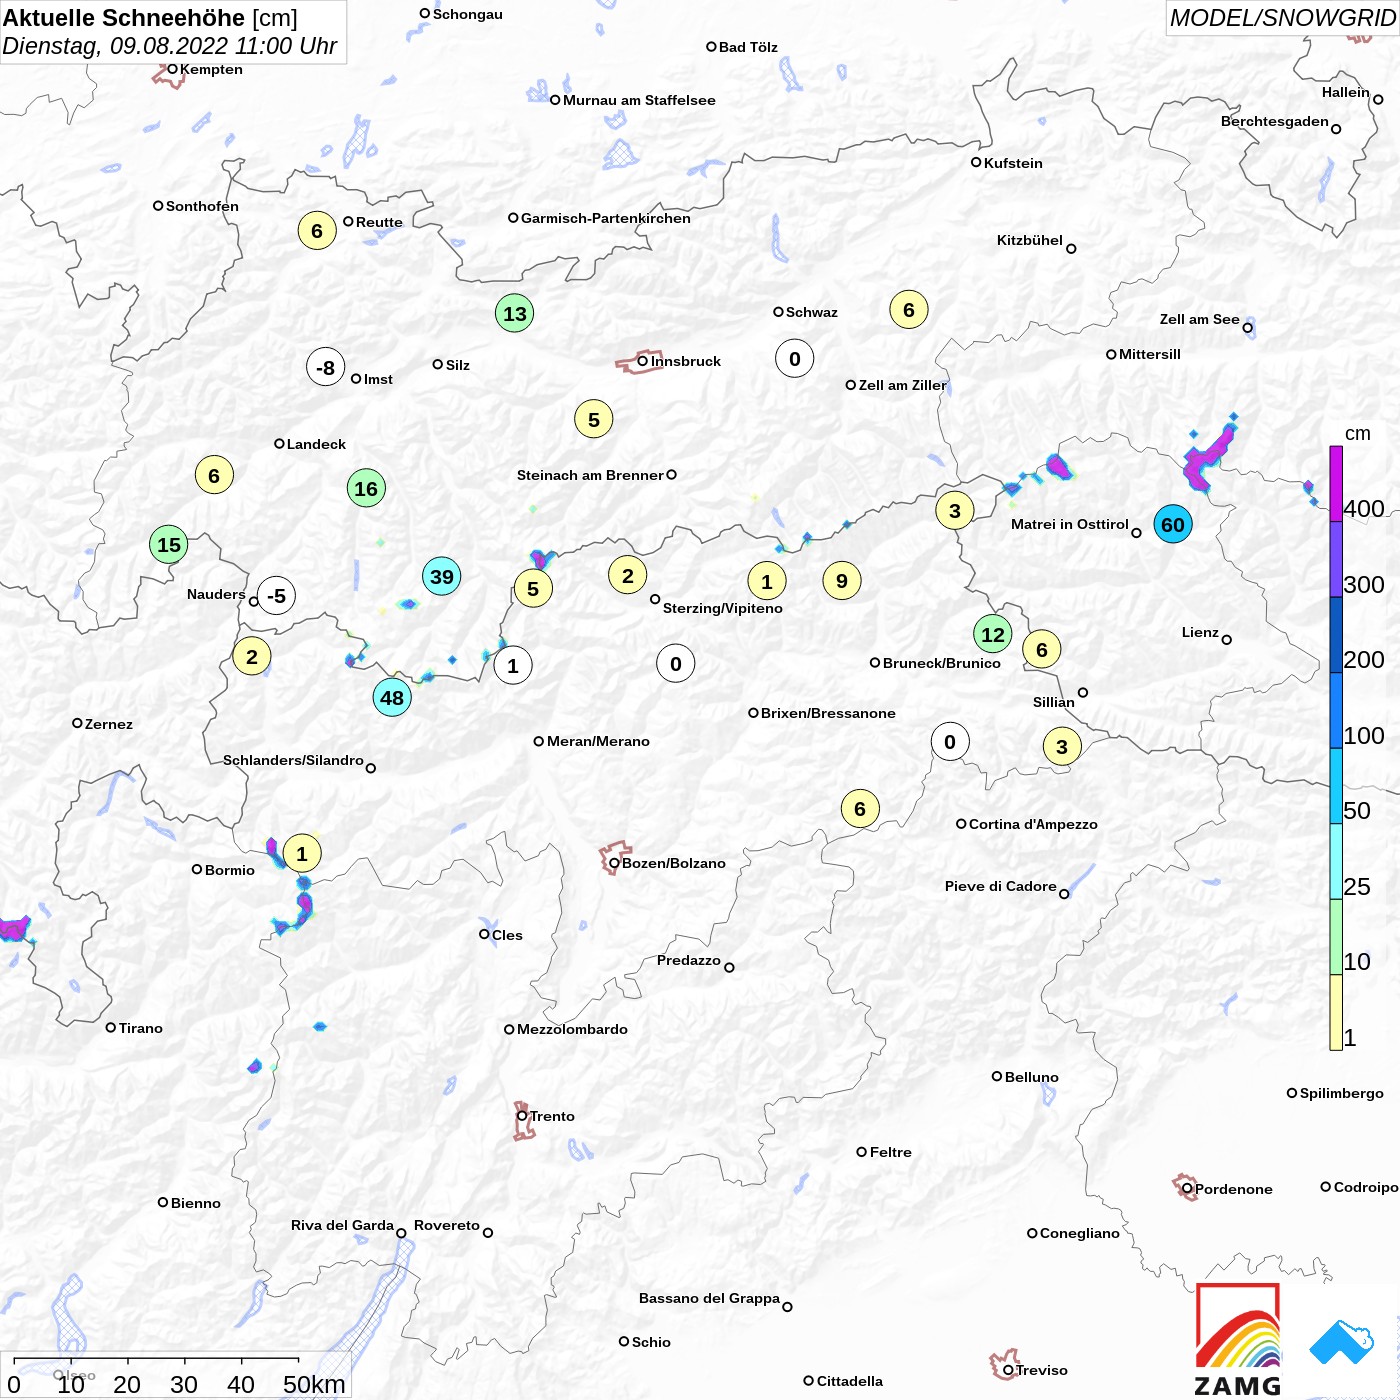The height and width of the screenshot is (1400, 1400).
Task: Click the blue house-shaped logo beside ZAMG
Action: (1342, 1342)
